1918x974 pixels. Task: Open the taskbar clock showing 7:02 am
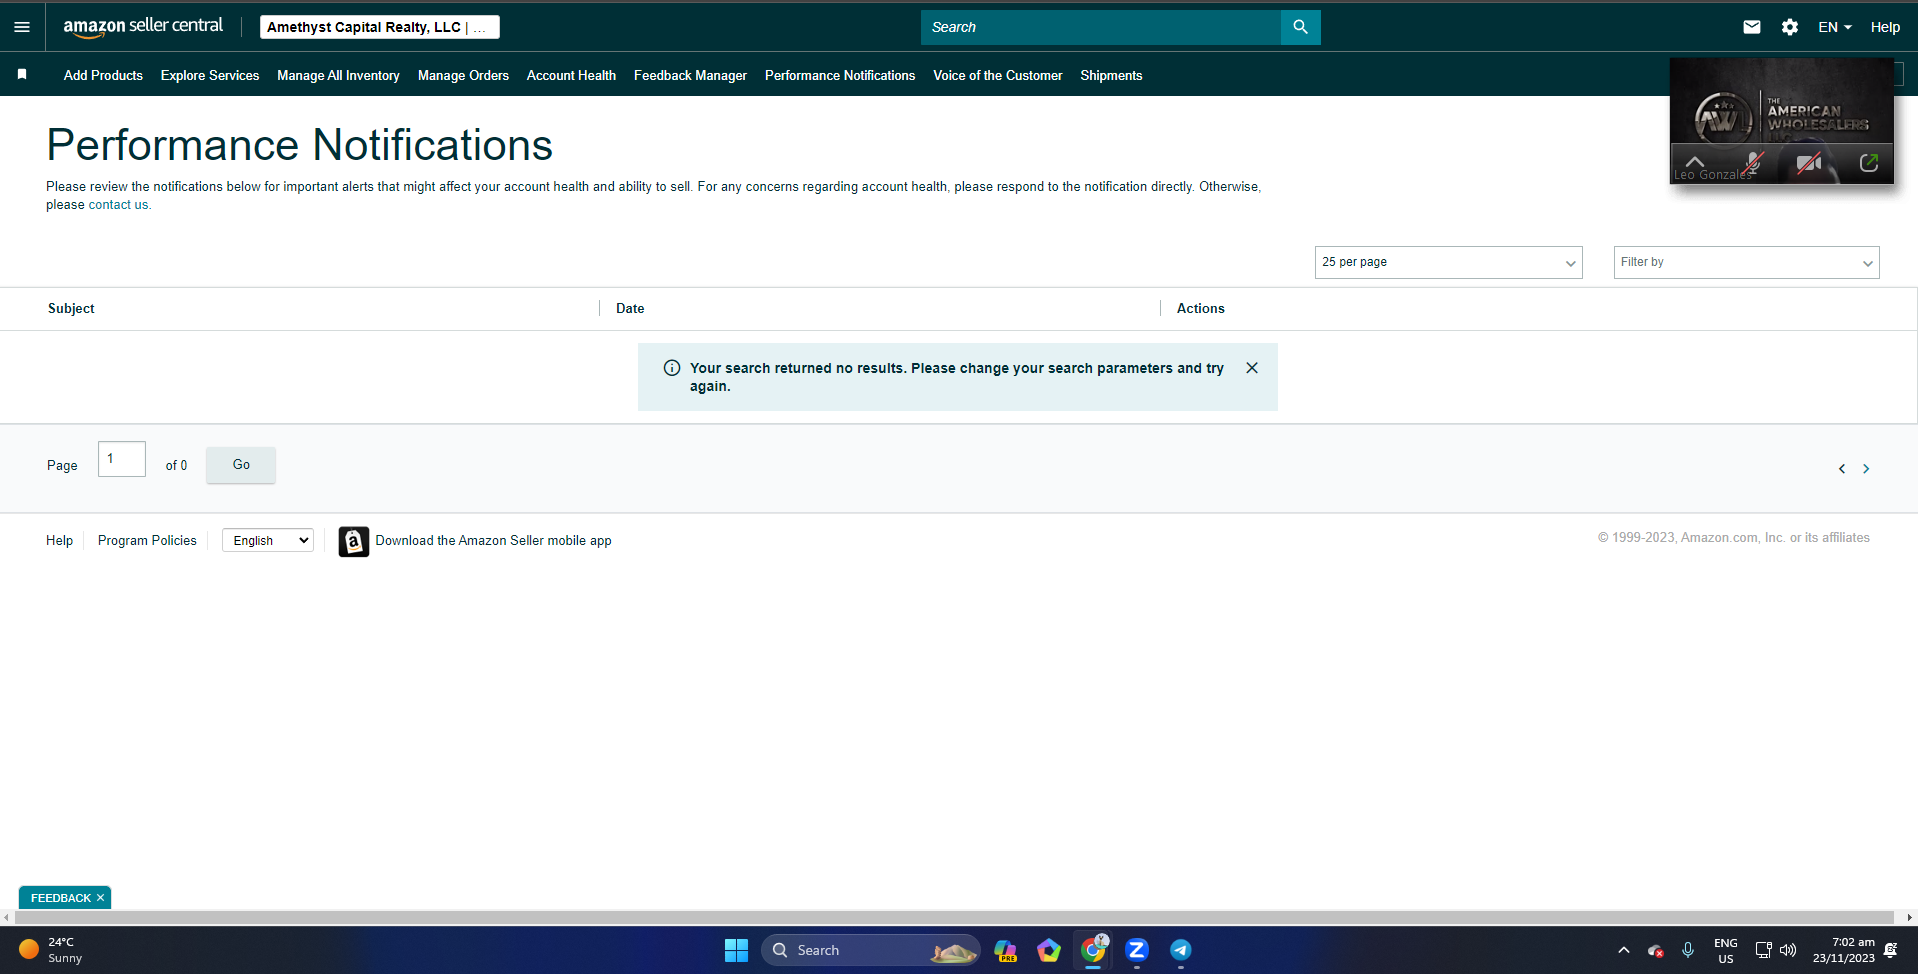1844,950
